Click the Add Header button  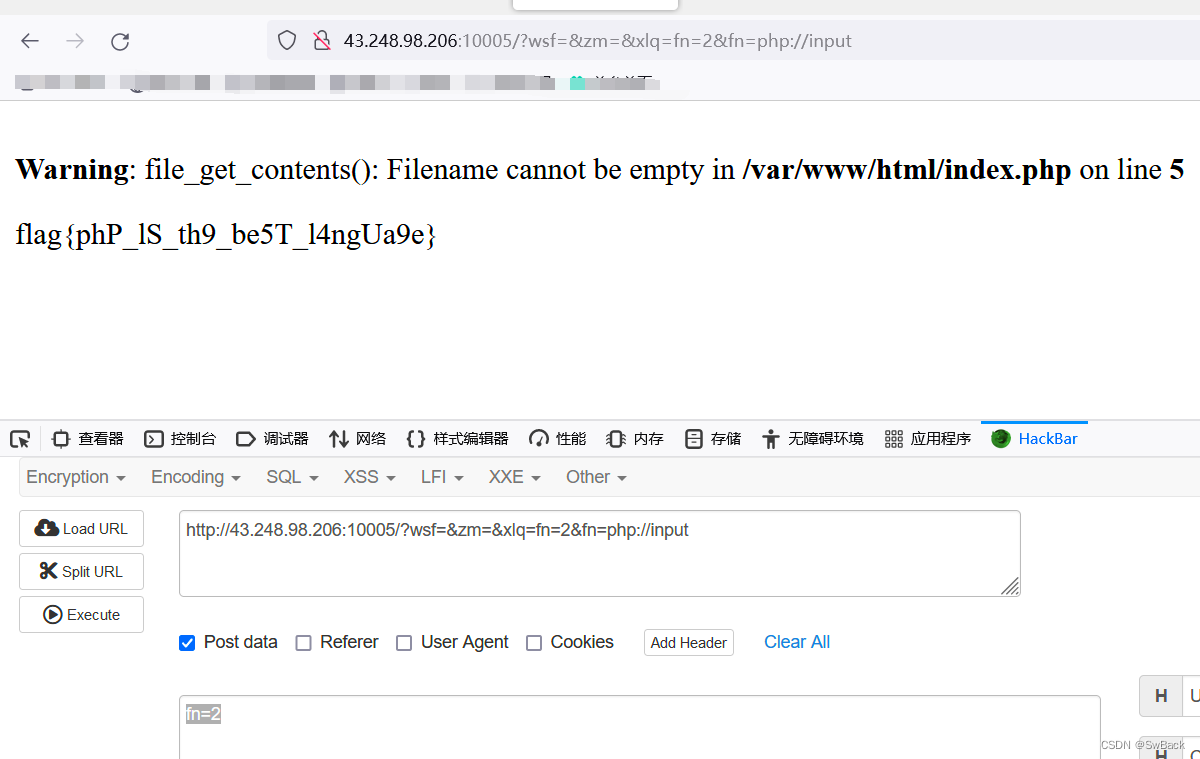click(x=689, y=643)
